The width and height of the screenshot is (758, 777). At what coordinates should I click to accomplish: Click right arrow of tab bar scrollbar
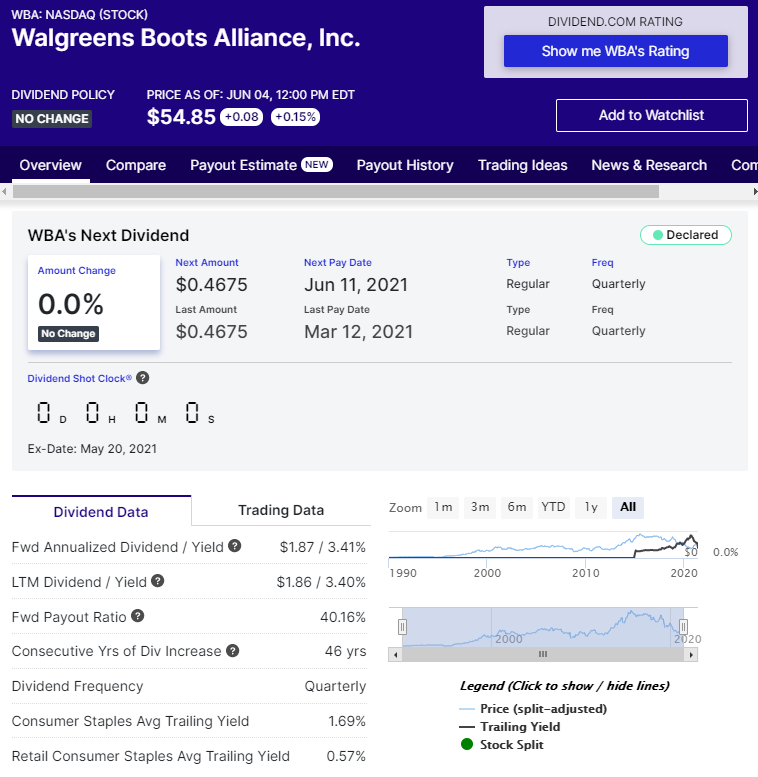click(x=755, y=191)
